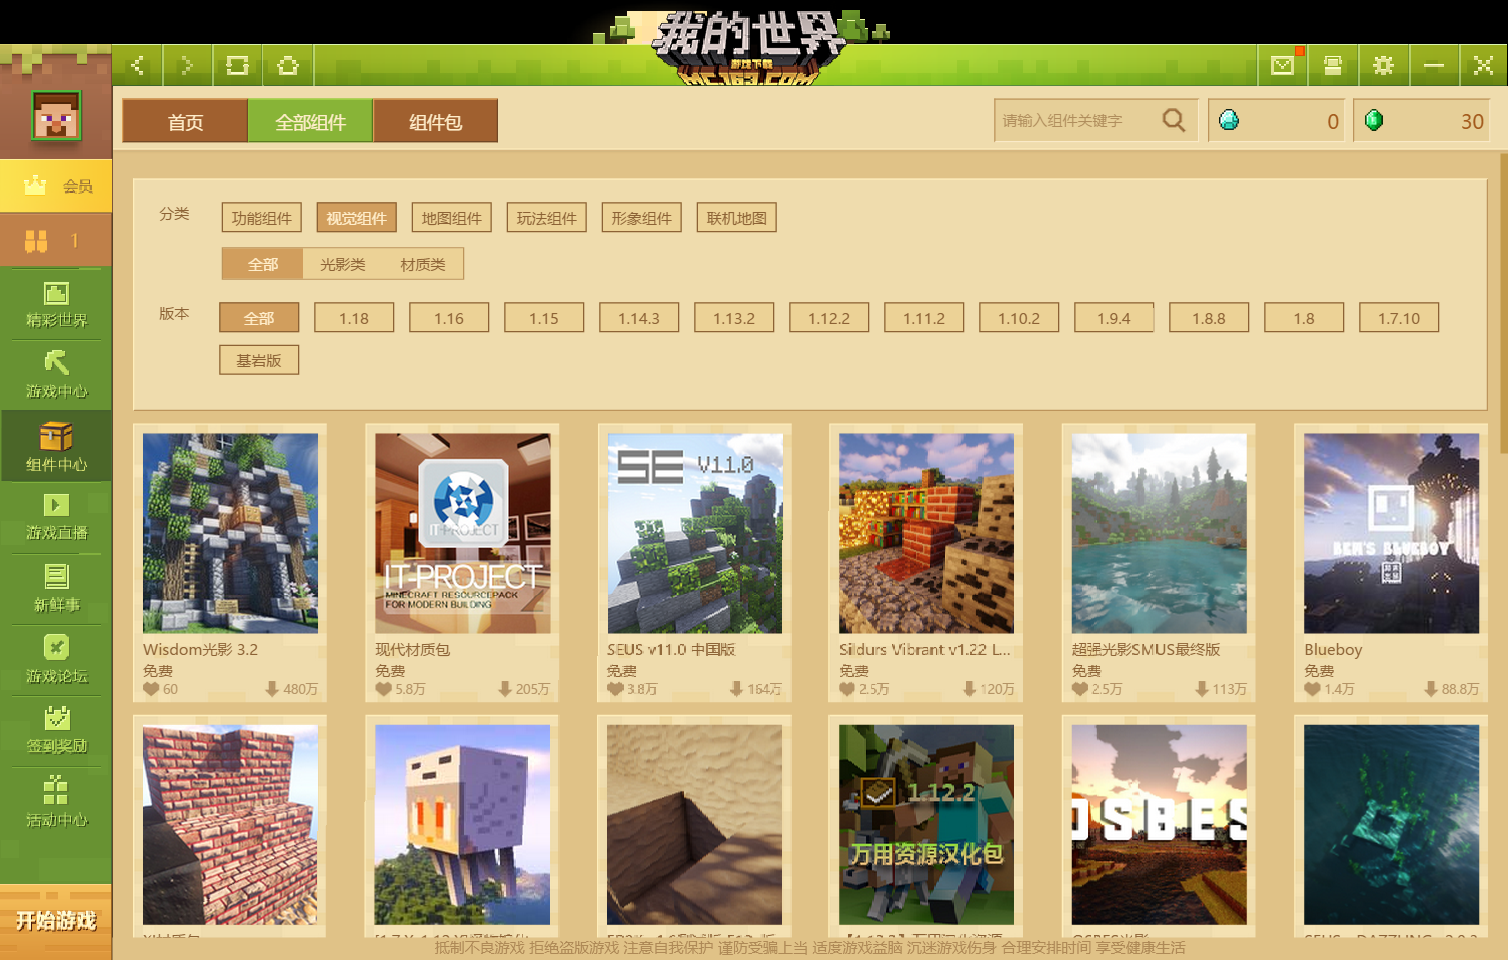Screen dimensions: 1508x960
Task: Open 游戏直播 live streaming section
Action: [x=56, y=518]
